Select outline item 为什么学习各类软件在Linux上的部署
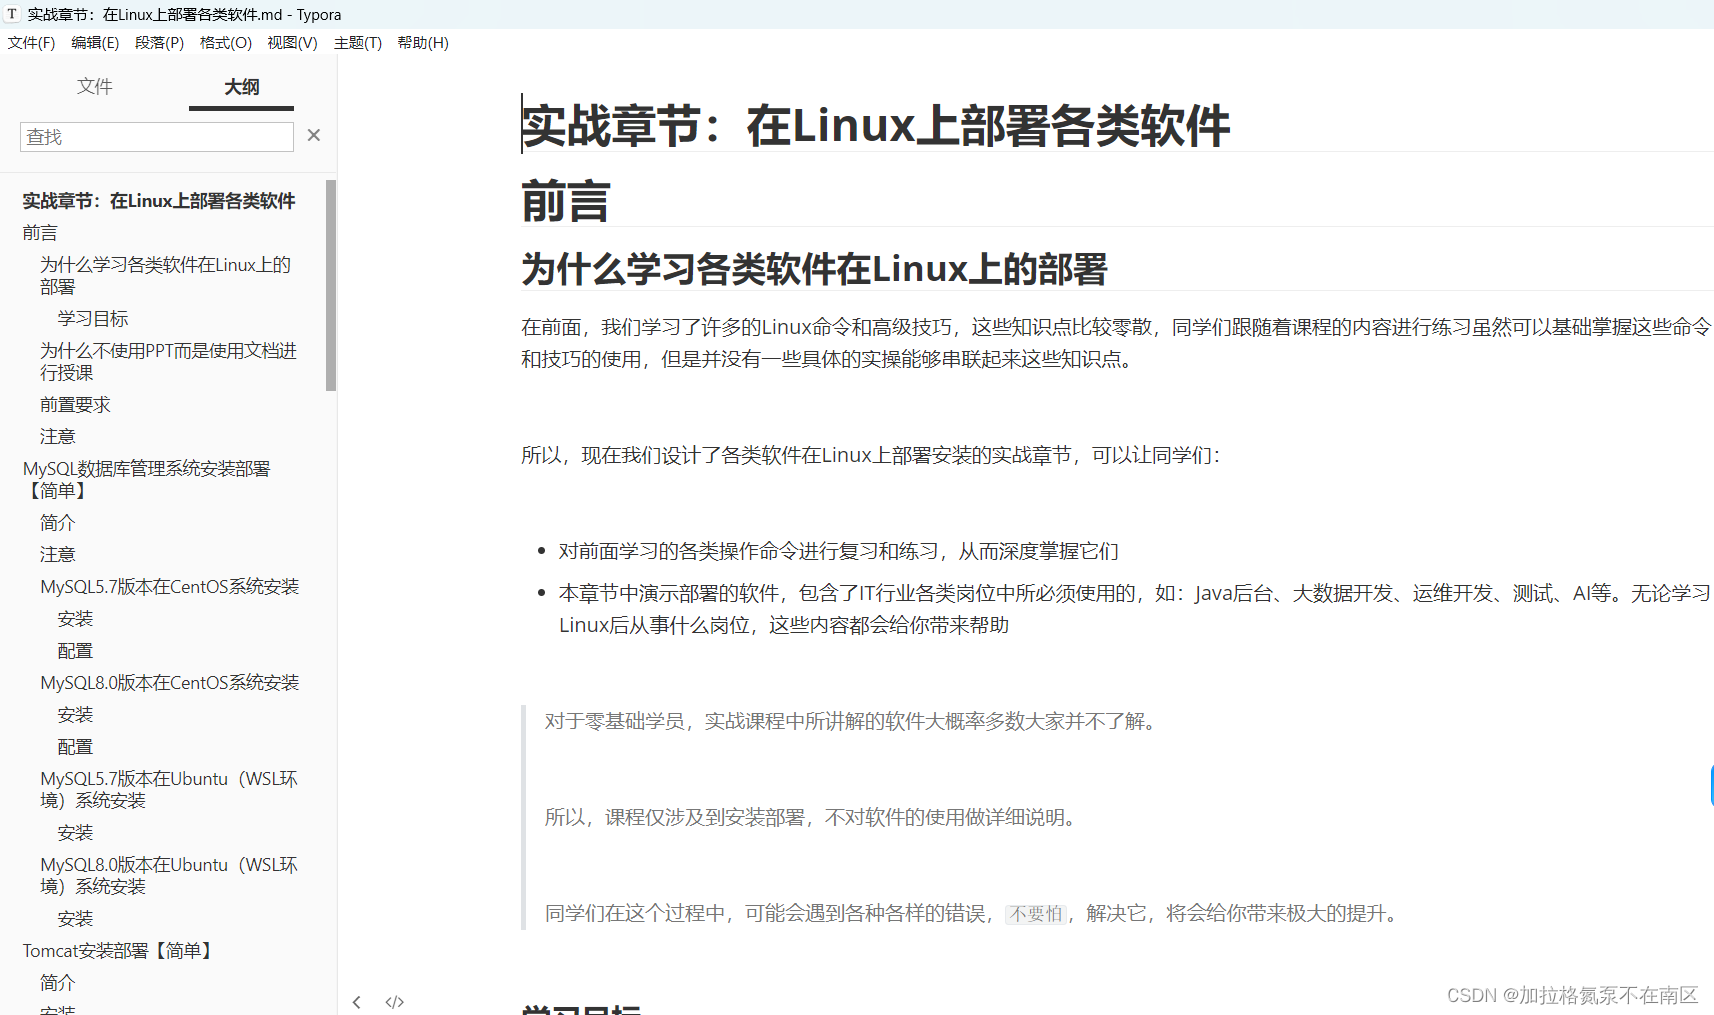The image size is (1714, 1015). pyautogui.click(x=166, y=276)
